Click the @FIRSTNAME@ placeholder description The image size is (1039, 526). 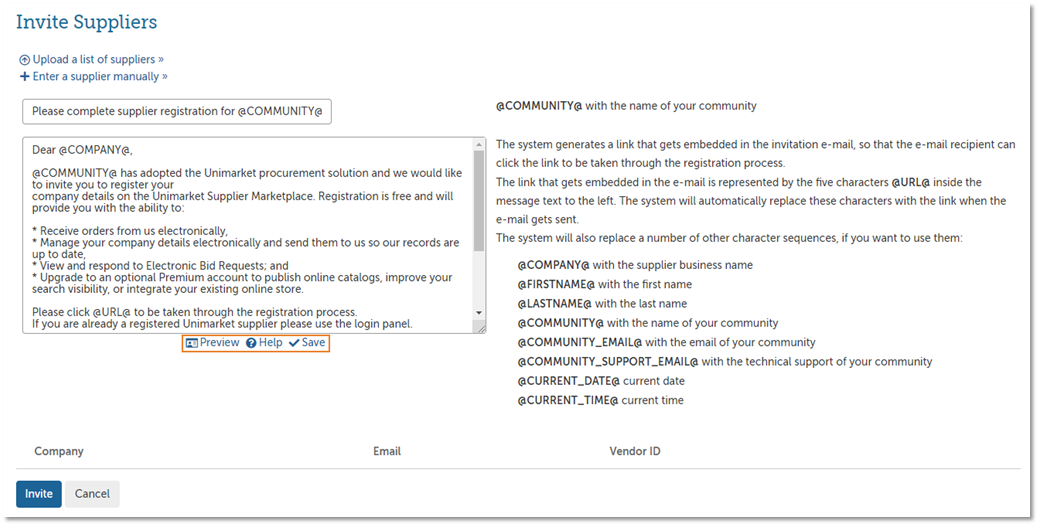click(x=604, y=284)
